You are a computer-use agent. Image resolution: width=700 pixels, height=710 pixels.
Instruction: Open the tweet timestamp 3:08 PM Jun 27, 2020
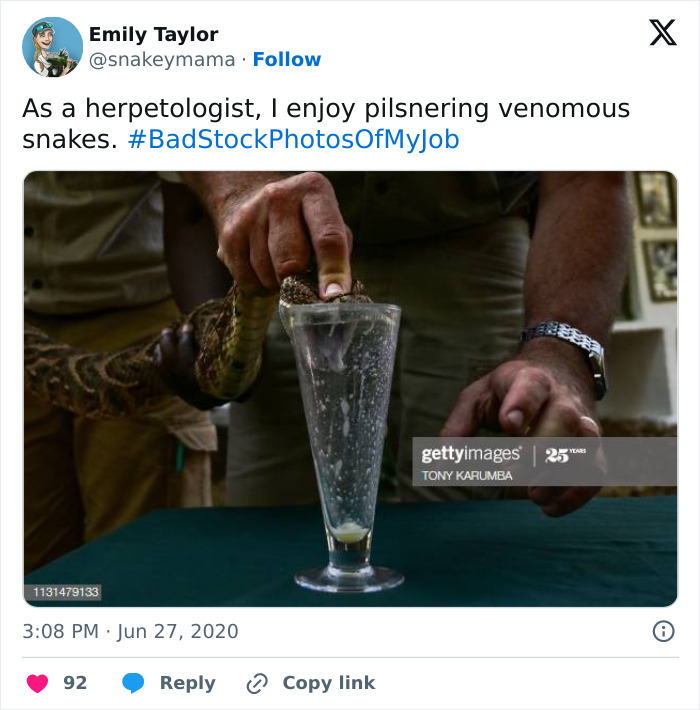pos(130,631)
